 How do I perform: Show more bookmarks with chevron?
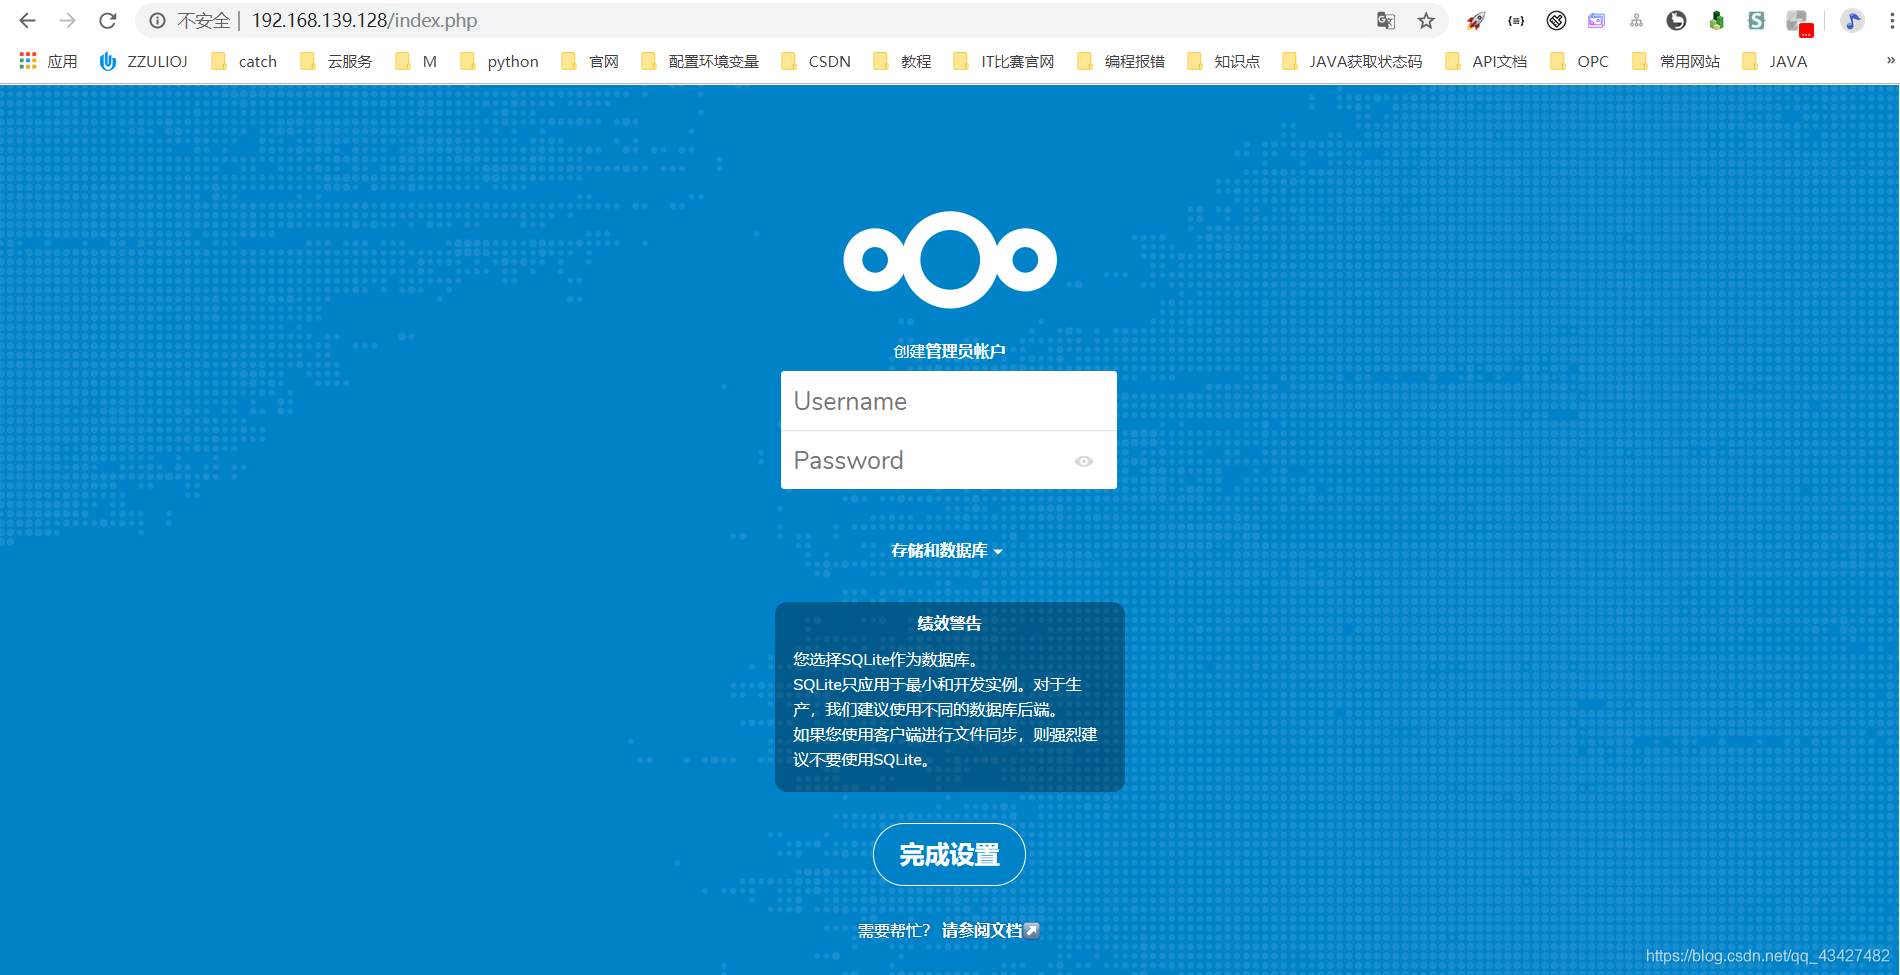[x=1889, y=61]
